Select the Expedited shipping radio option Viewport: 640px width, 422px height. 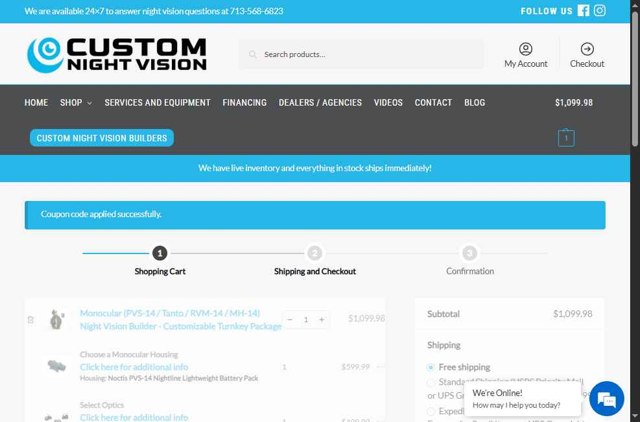(x=431, y=411)
